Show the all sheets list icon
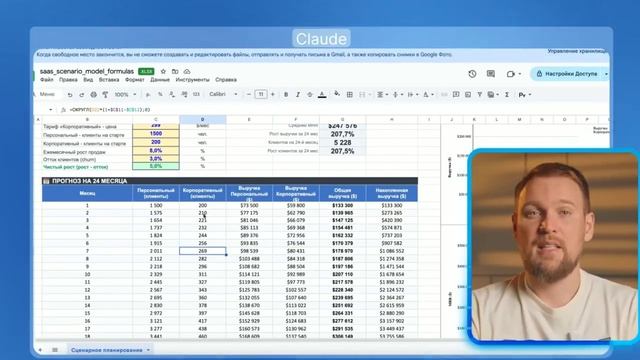 [x=55, y=350]
